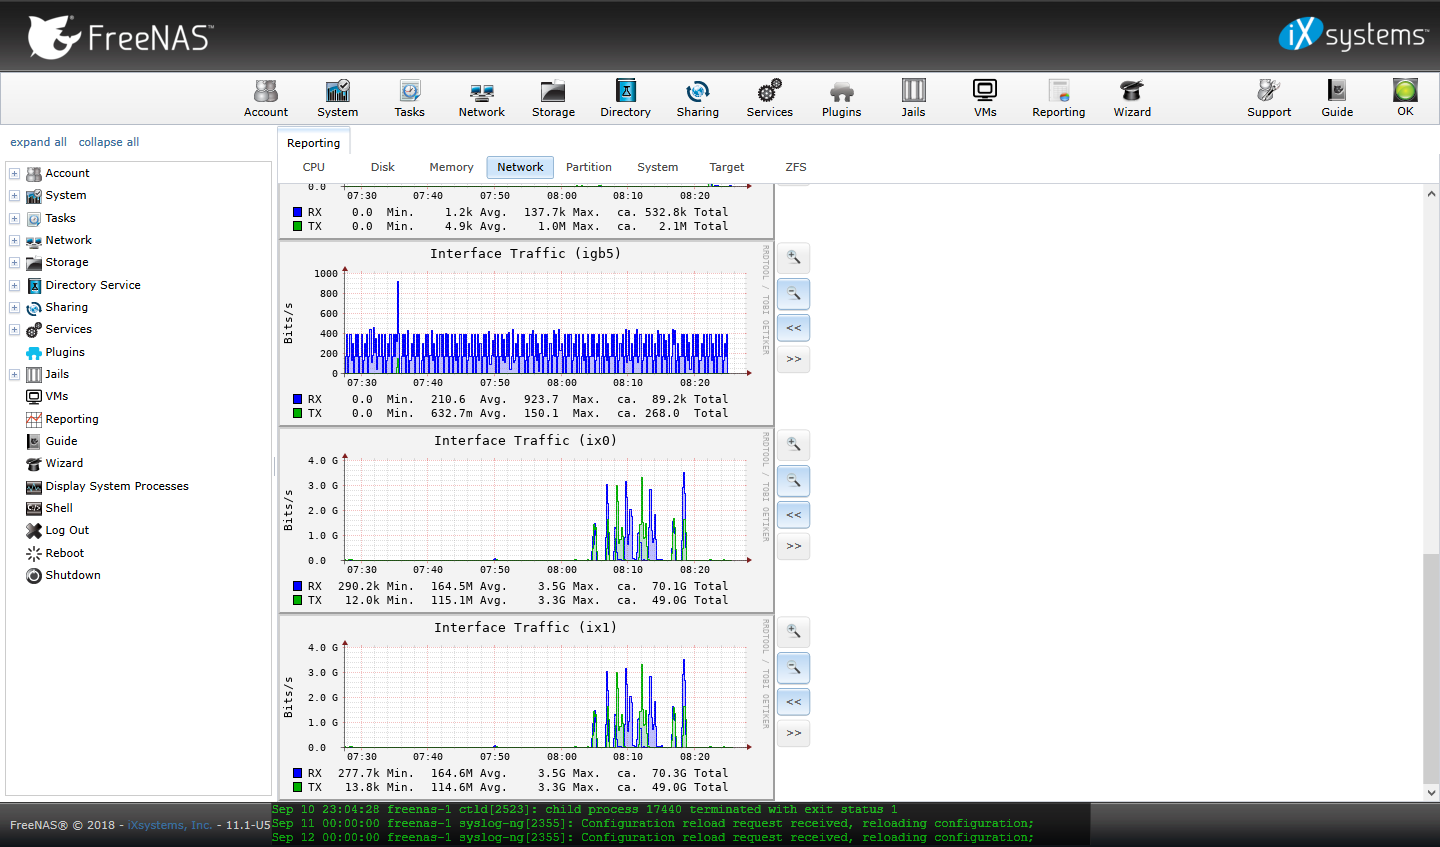The width and height of the screenshot is (1440, 847).
Task: Expand the Jails node in the sidebar tree
Action: [15, 374]
